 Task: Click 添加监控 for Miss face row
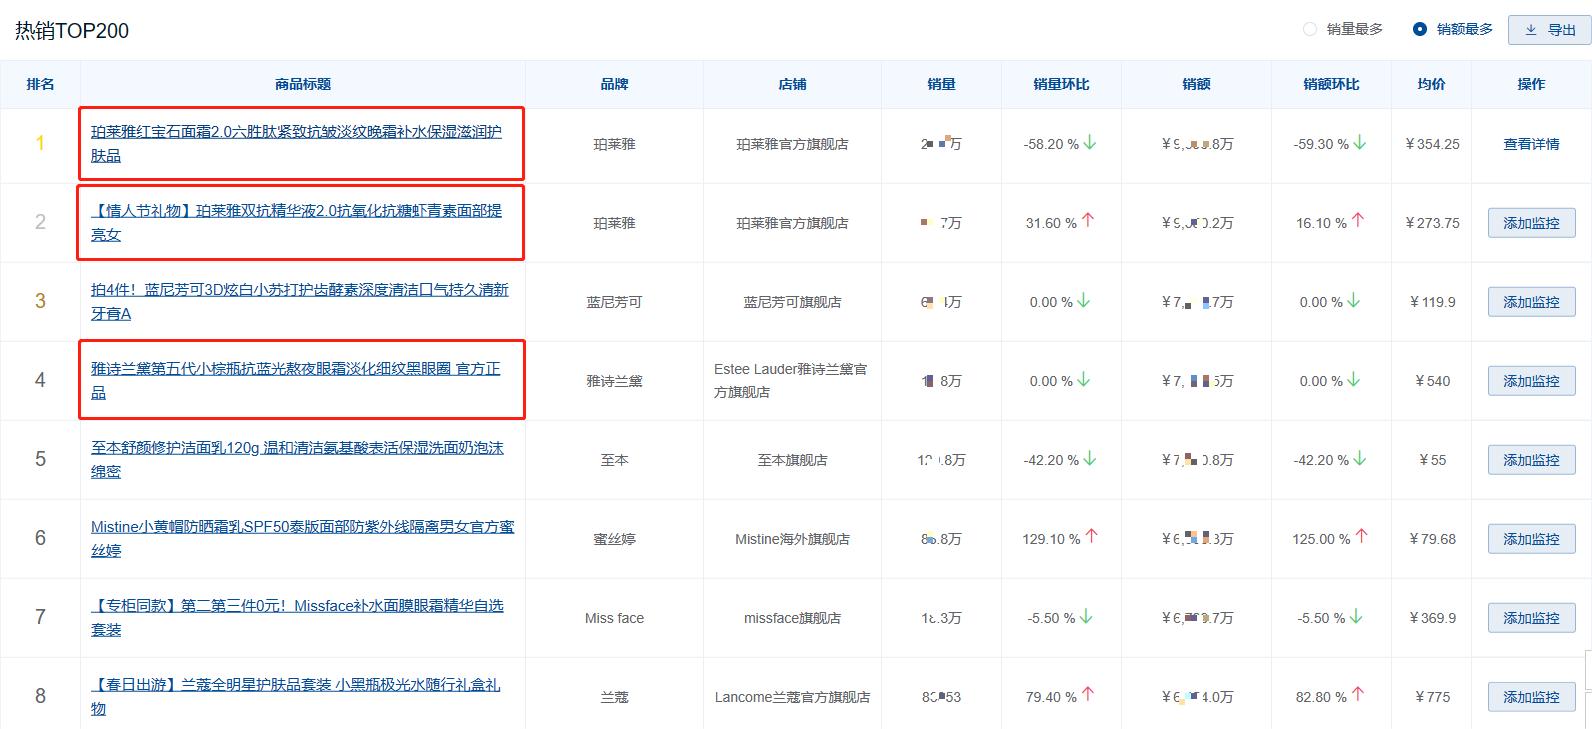tap(1531, 618)
